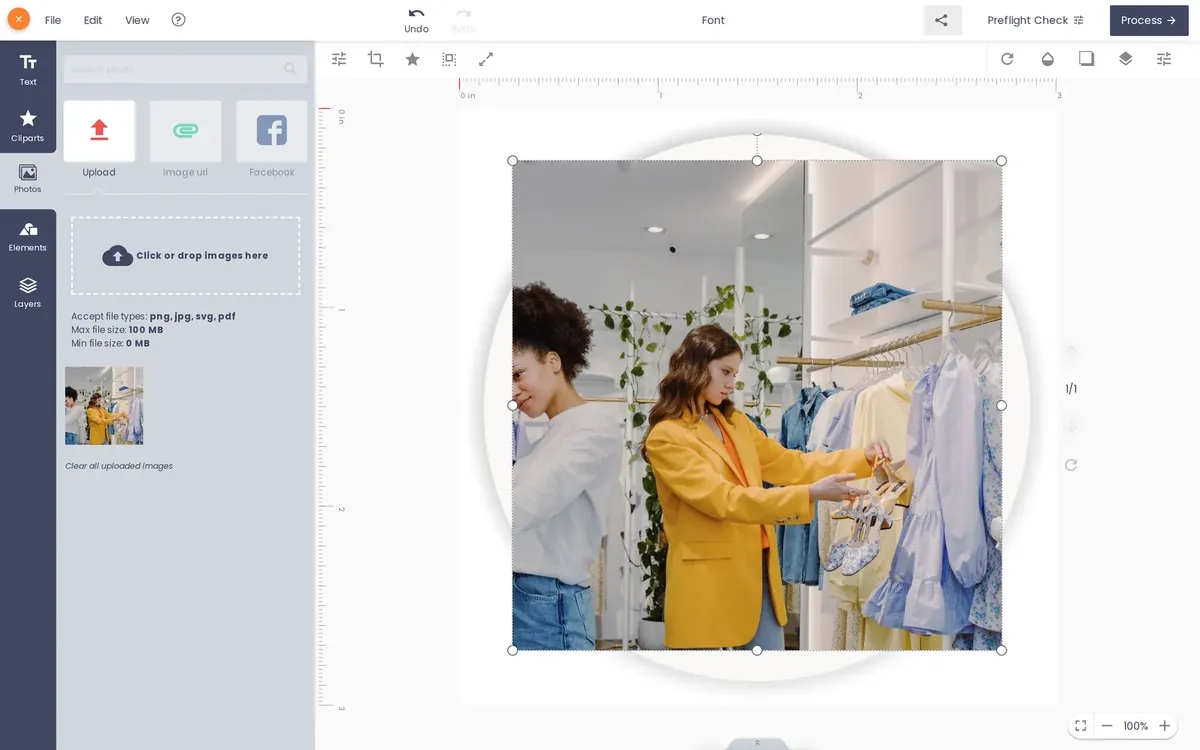Image resolution: width=1200 pixels, height=750 pixels.
Task: Open the settings sliders icon at far right
Action: pos(1164,59)
